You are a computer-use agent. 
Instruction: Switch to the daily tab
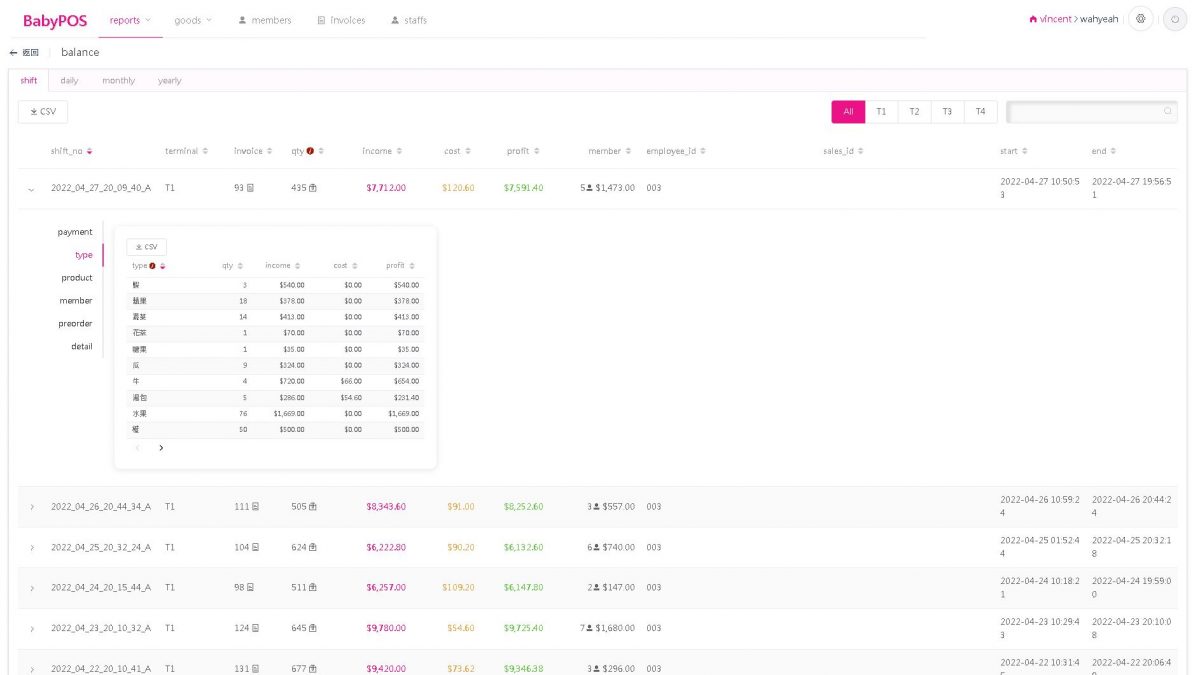pos(69,81)
